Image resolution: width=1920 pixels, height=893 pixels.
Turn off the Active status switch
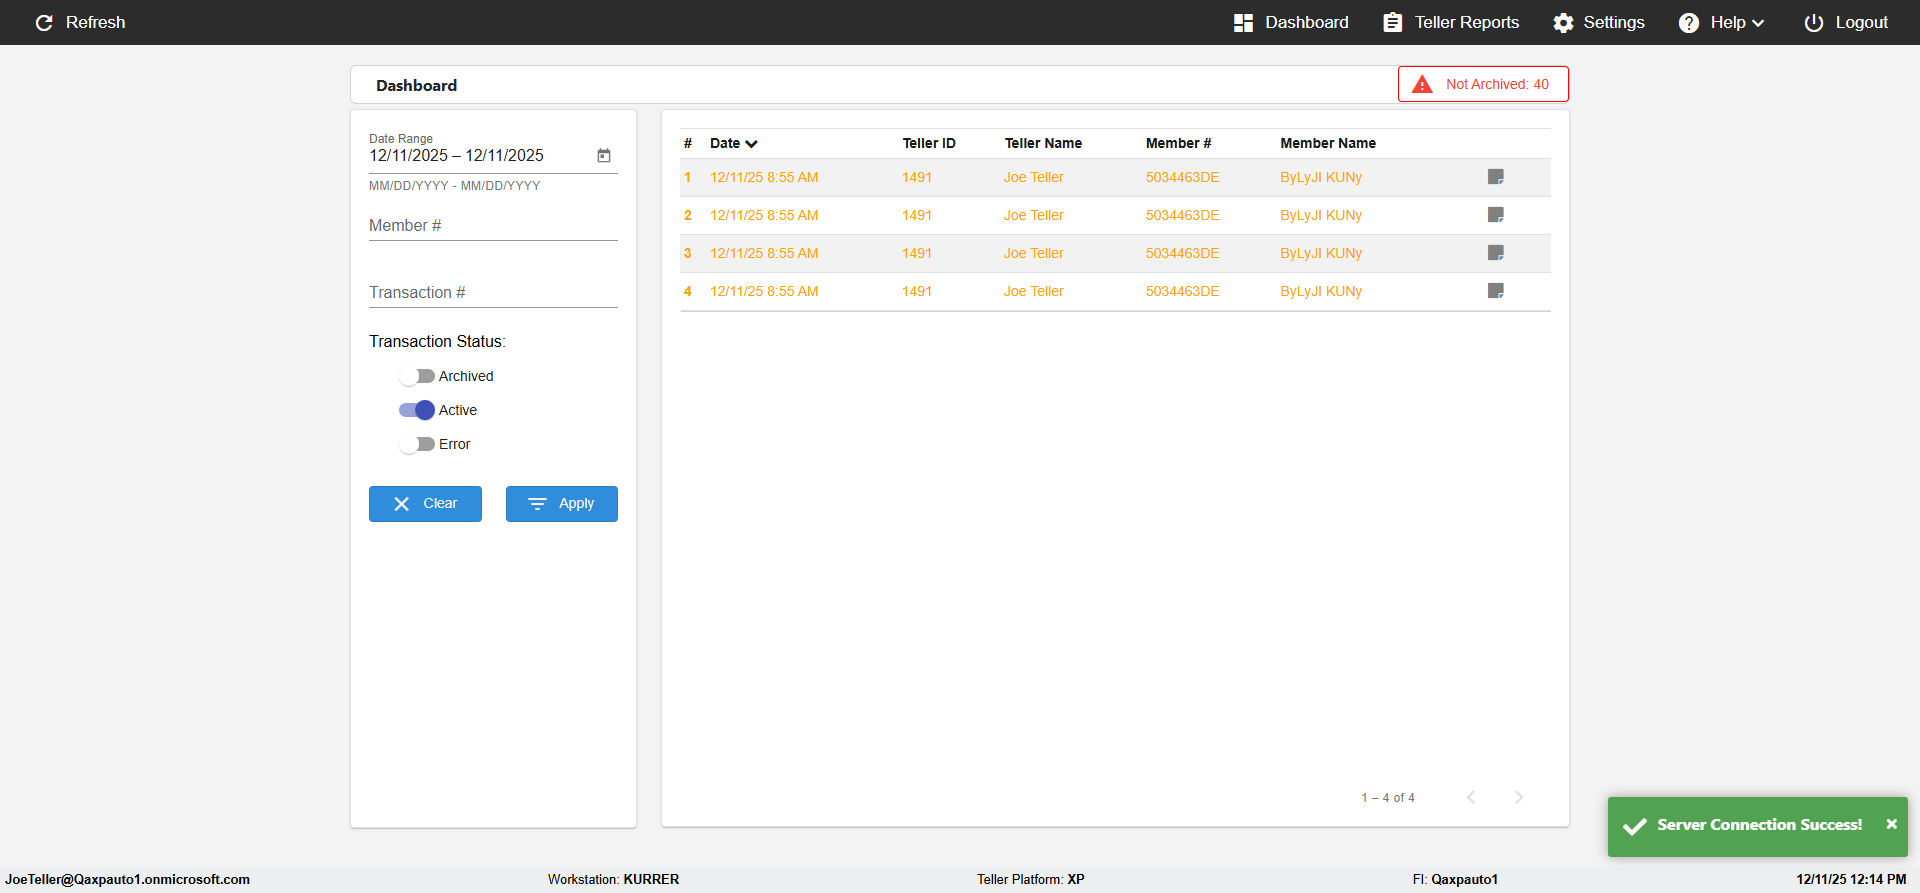(416, 410)
